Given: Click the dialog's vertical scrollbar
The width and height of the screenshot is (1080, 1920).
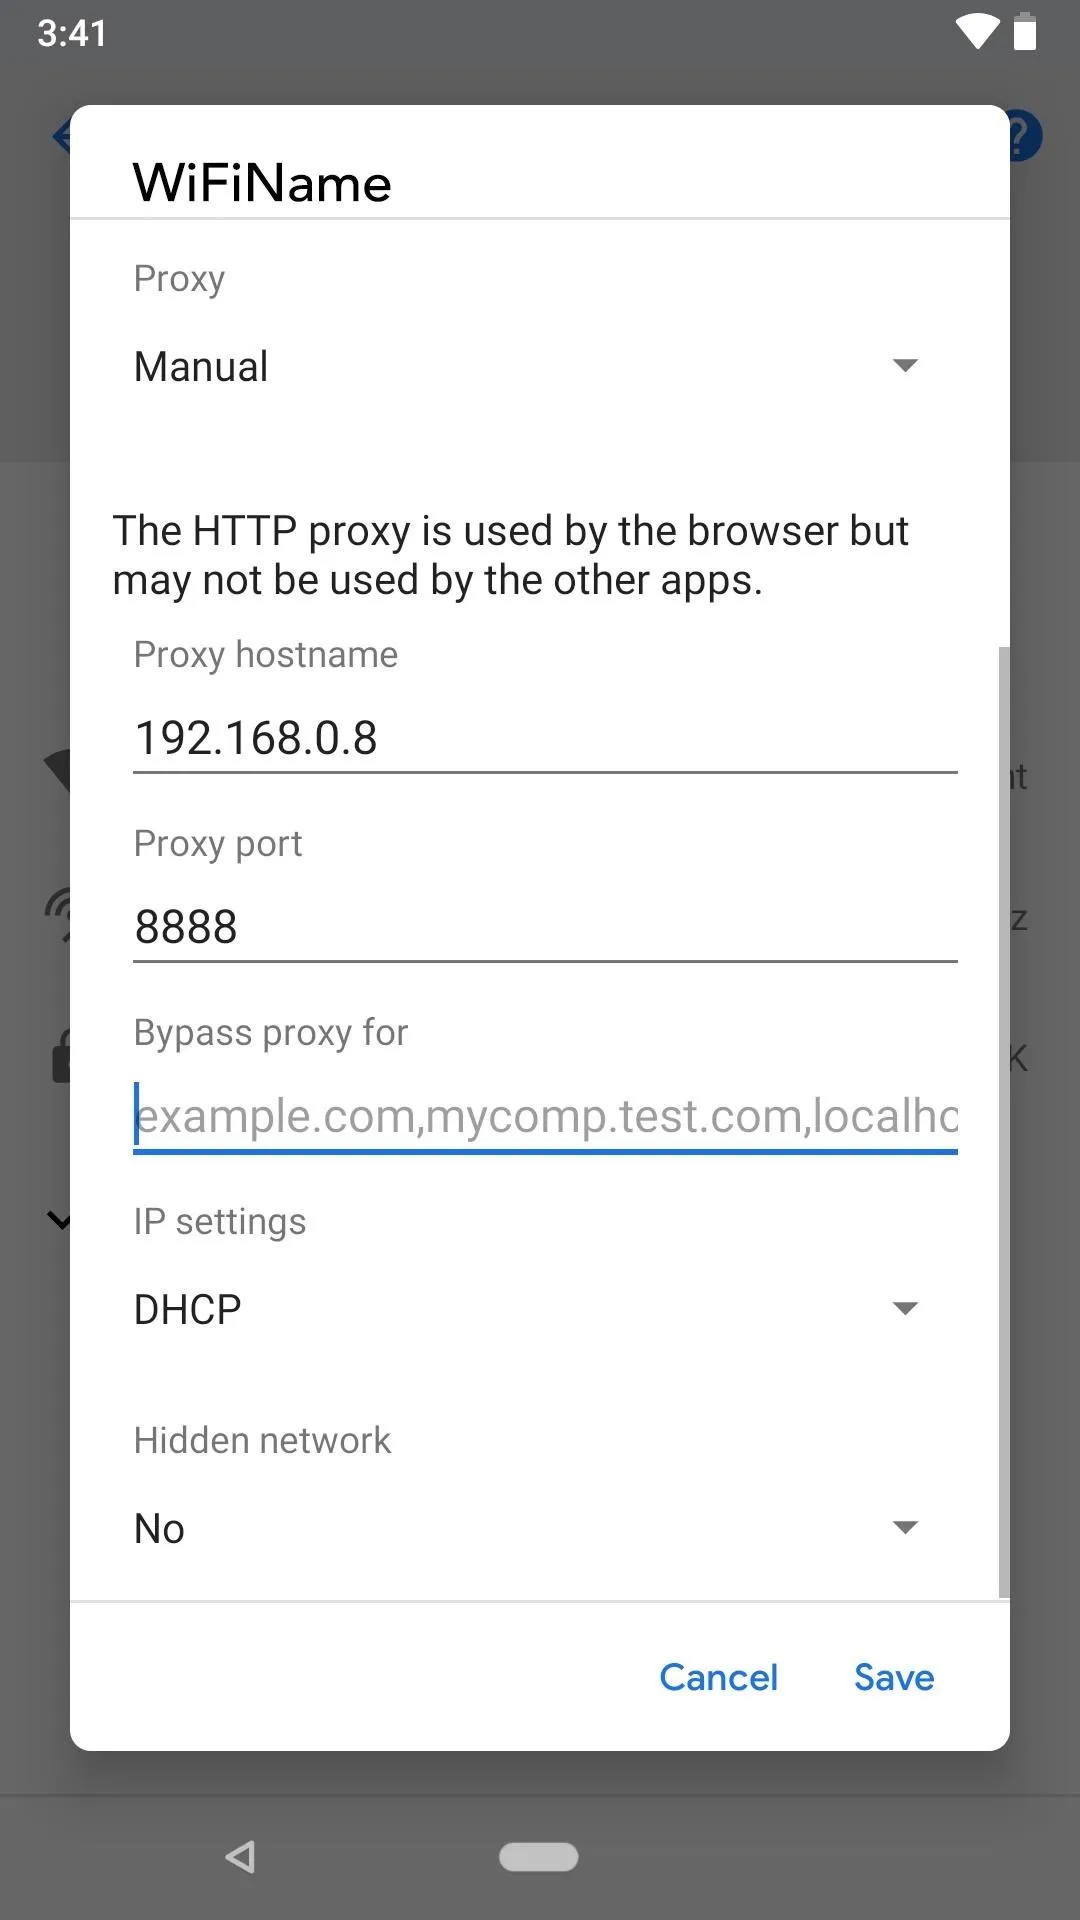Looking at the screenshot, I should click(1004, 1122).
